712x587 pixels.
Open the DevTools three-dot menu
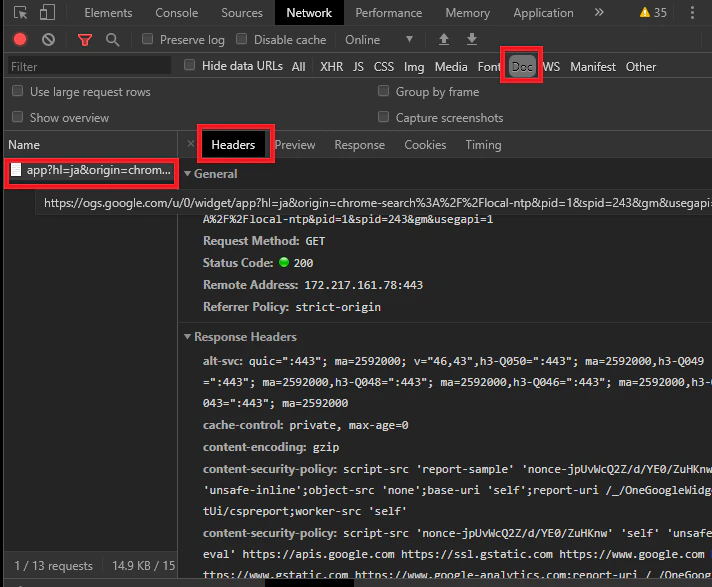tap(692, 13)
